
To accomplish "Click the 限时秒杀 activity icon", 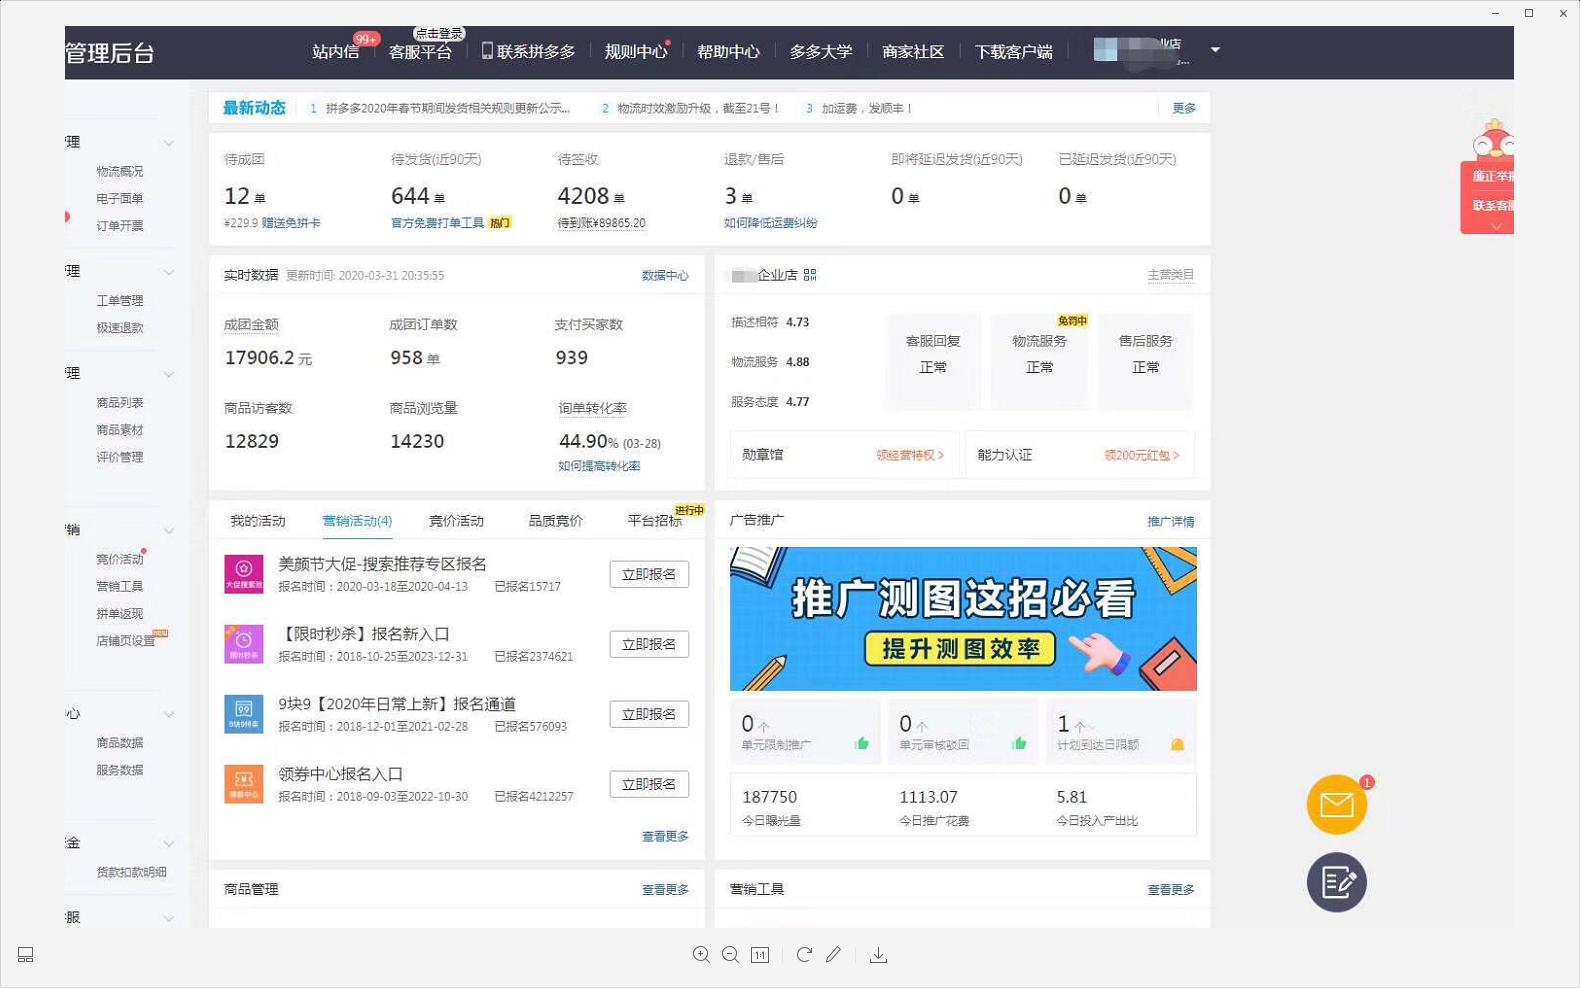I will [243, 644].
